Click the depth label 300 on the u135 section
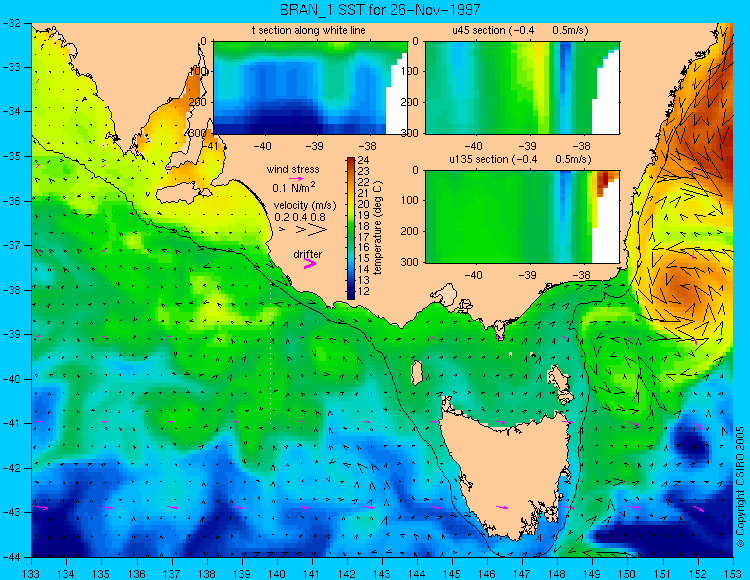The image size is (750, 580). (411, 263)
